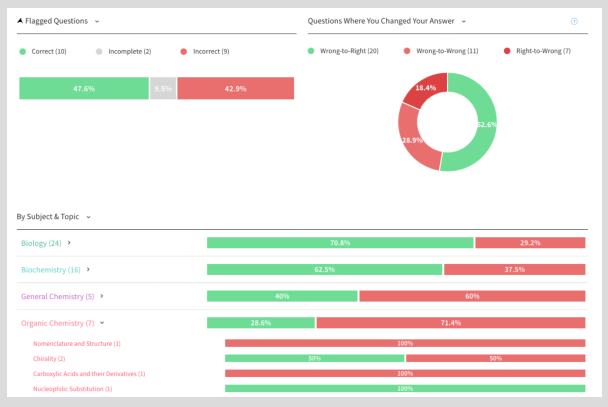This screenshot has width=608, height=407.
Task: Toggle the Correct (10) legend item
Action: point(43,52)
